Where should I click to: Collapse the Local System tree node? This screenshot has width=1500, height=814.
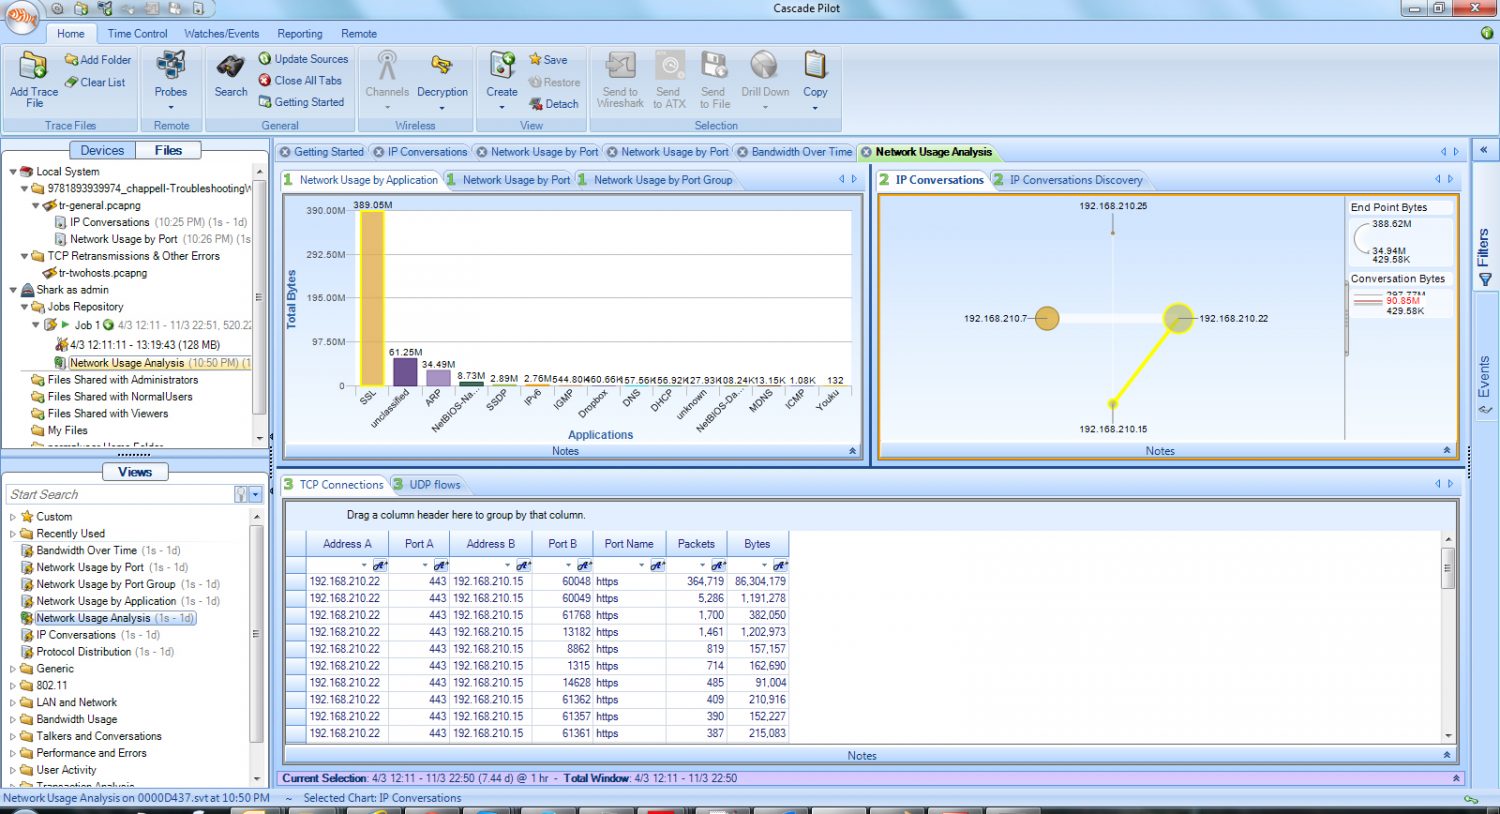(13, 172)
